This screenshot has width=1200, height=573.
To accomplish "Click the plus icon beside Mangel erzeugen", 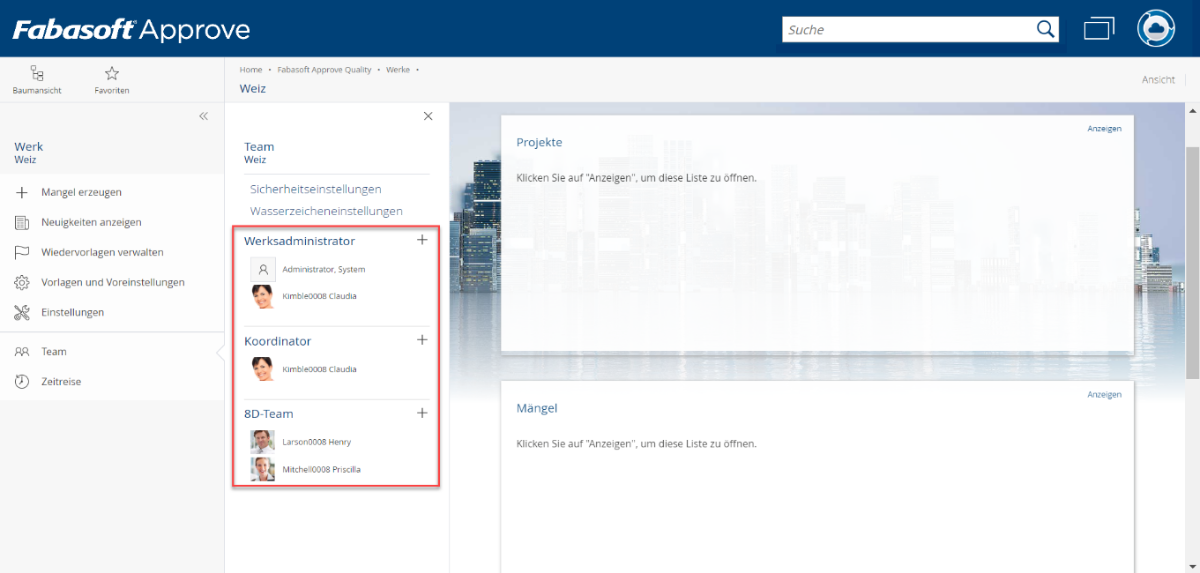I will click(x=22, y=192).
